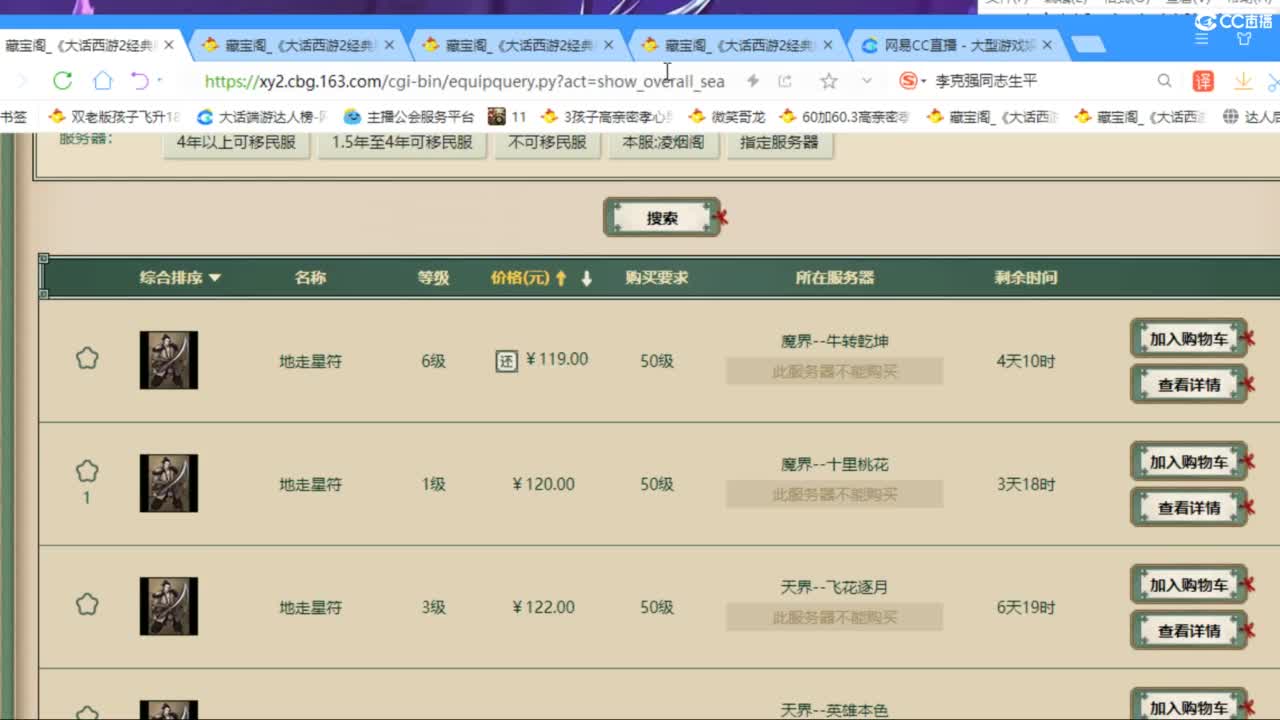Sort price ascending with the up arrow
1280x720 pixels.
pos(561,279)
